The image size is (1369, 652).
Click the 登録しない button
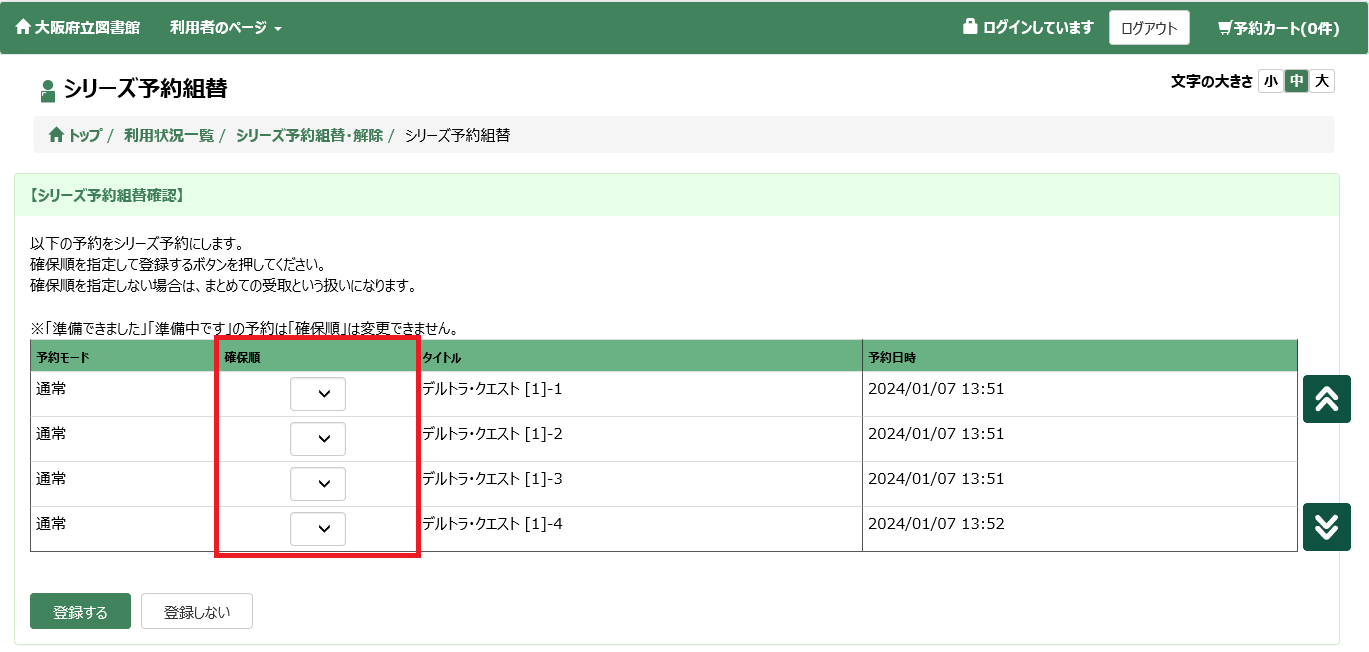point(197,611)
